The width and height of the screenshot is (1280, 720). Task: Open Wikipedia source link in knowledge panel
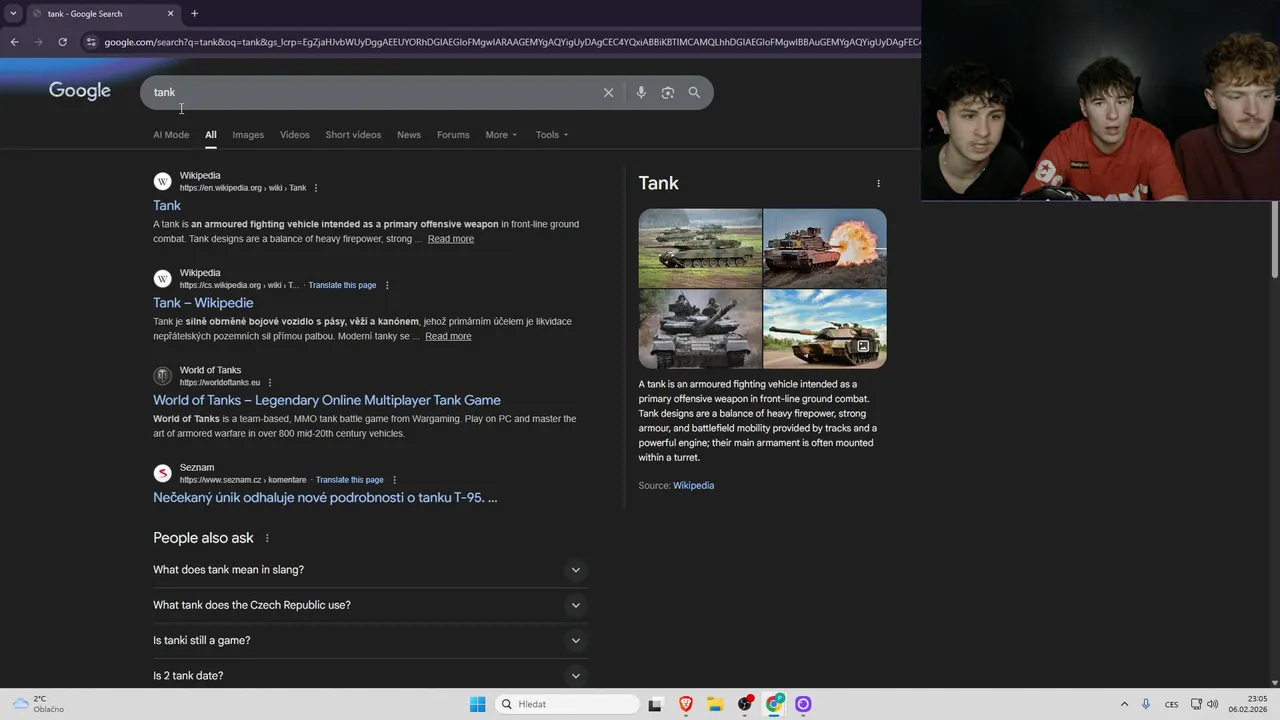point(693,486)
